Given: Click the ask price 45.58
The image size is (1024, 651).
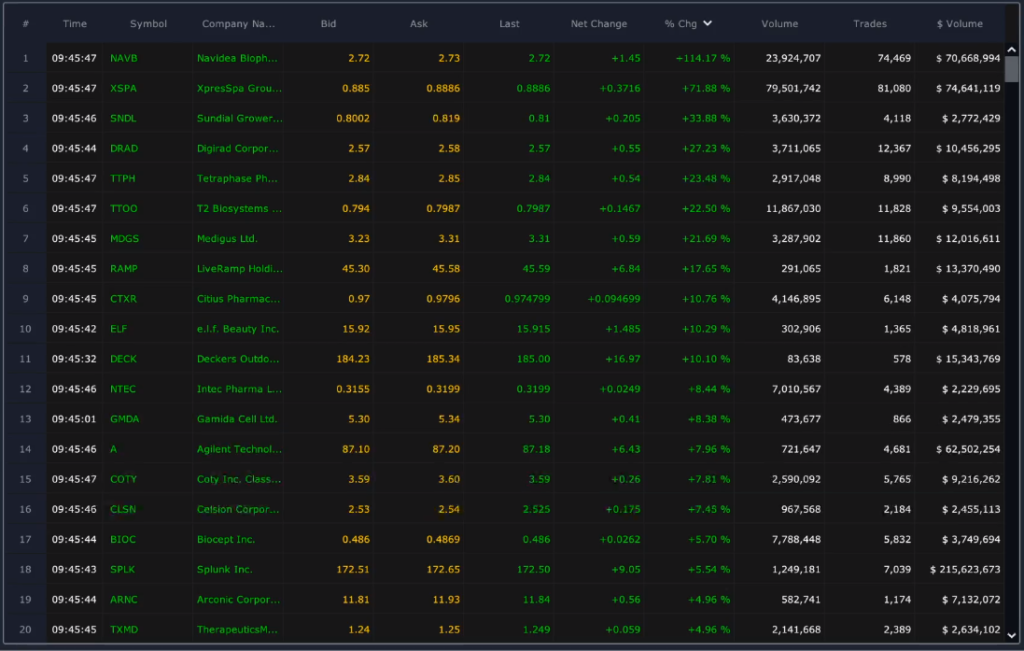Looking at the screenshot, I should pyautogui.click(x=446, y=268).
